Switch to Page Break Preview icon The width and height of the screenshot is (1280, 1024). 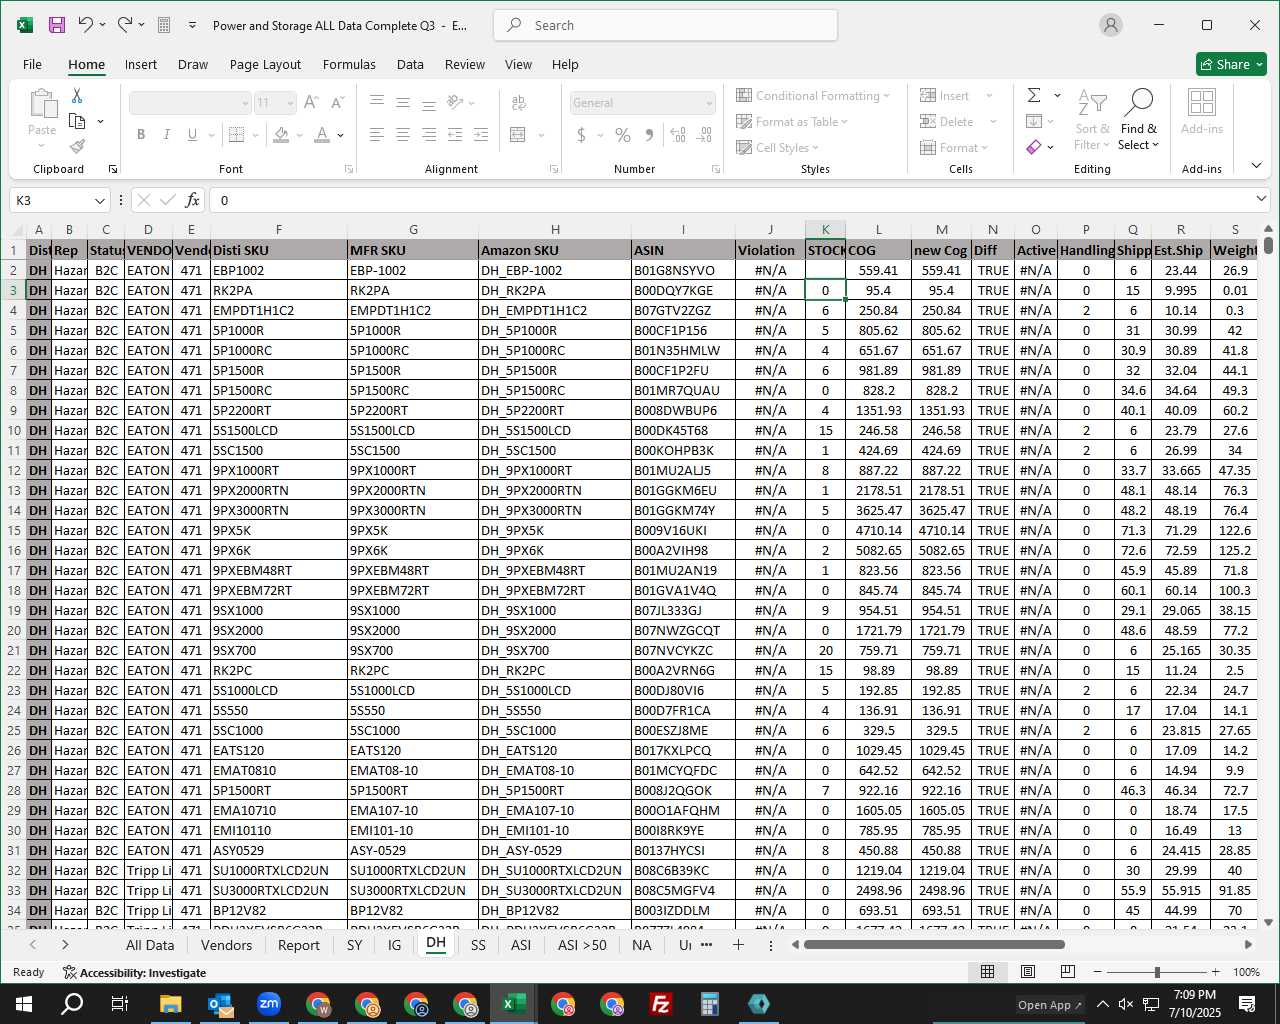point(1067,972)
